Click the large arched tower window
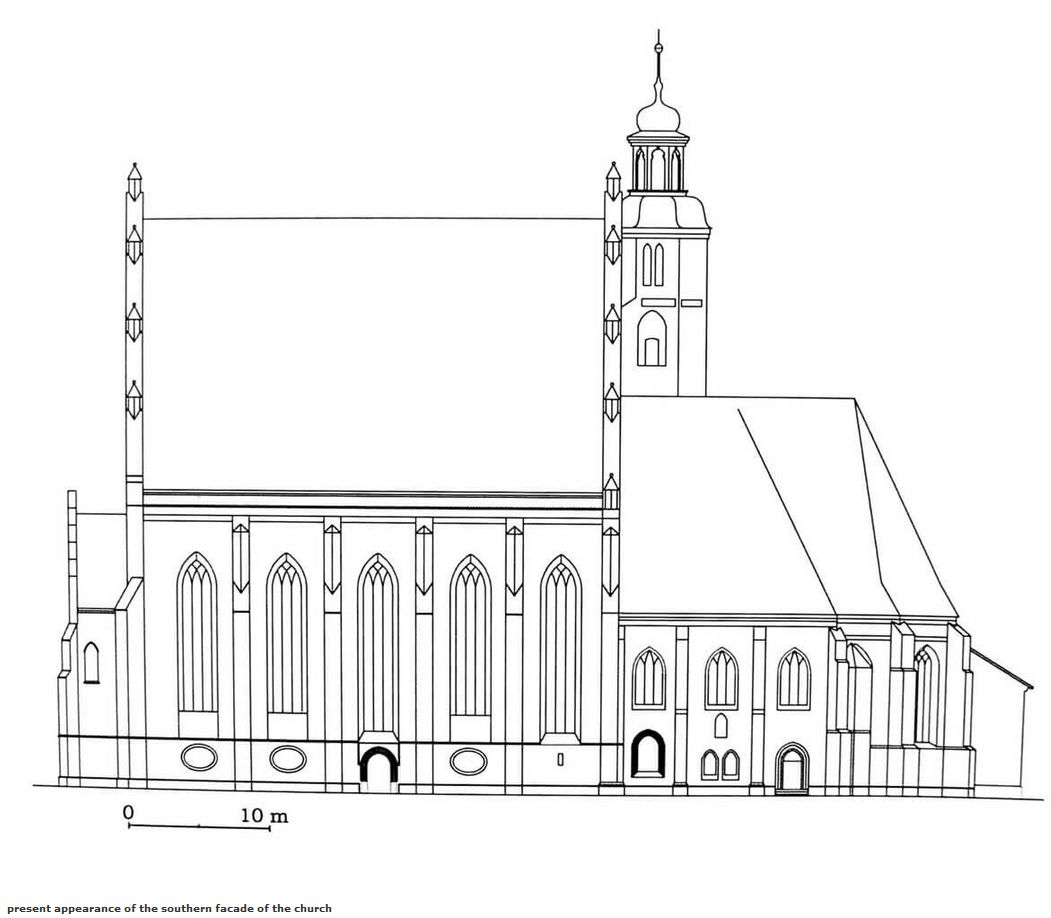Image resolution: width=1051 pixels, height=918 pixels. [x=651, y=339]
